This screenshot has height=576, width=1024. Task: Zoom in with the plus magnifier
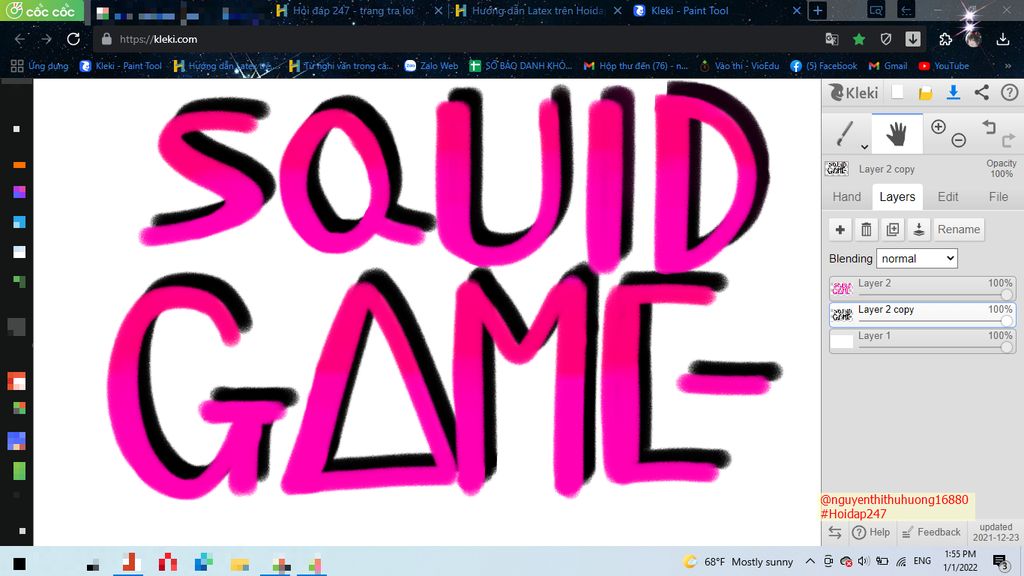(x=938, y=127)
